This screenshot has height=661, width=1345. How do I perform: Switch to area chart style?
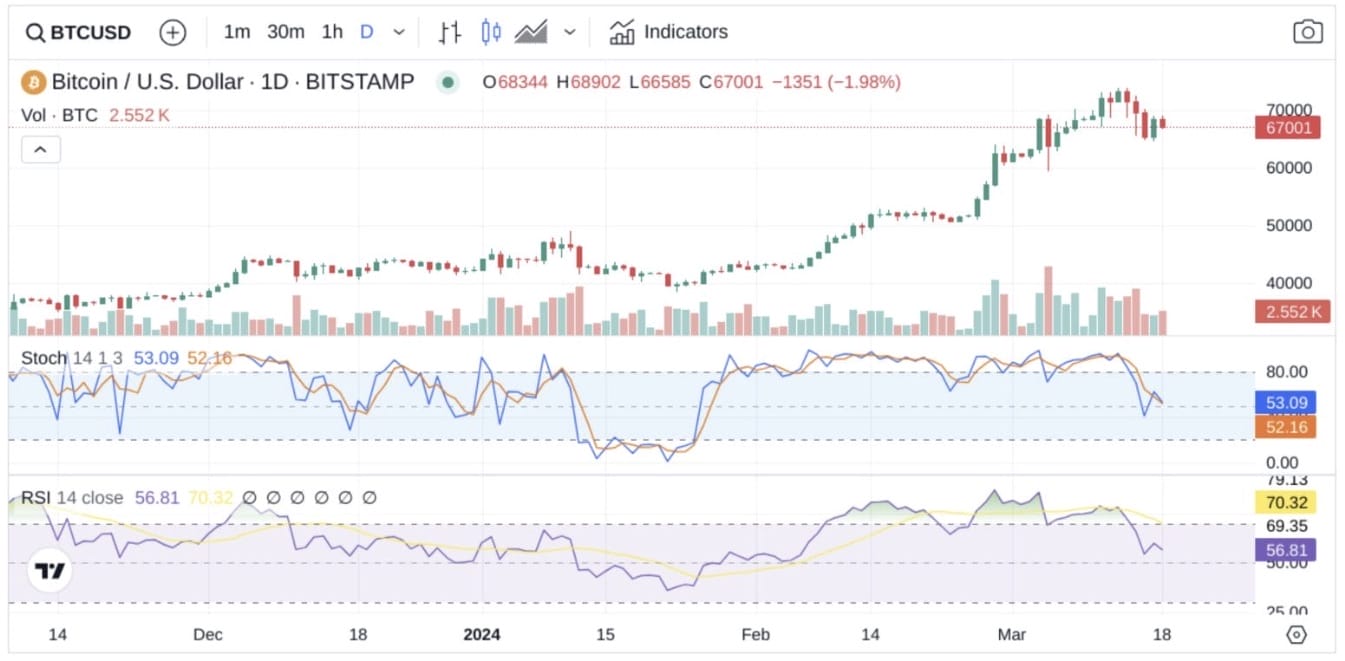click(x=531, y=32)
